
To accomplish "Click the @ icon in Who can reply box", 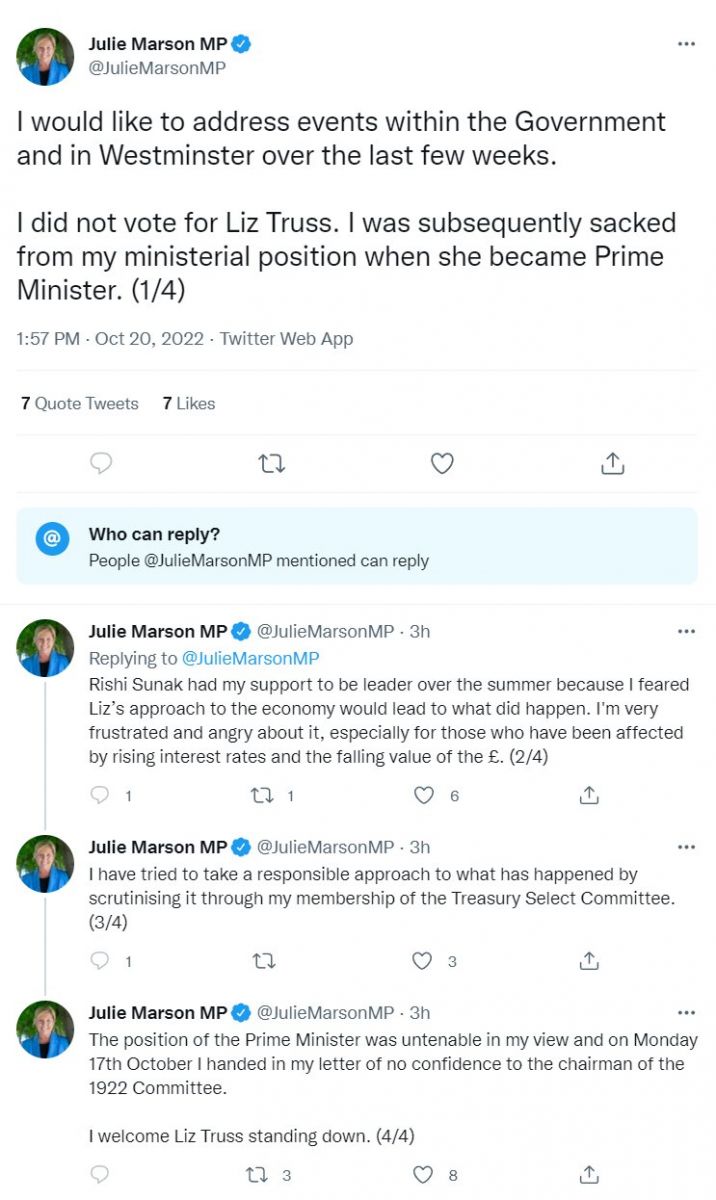I will click(x=52, y=538).
